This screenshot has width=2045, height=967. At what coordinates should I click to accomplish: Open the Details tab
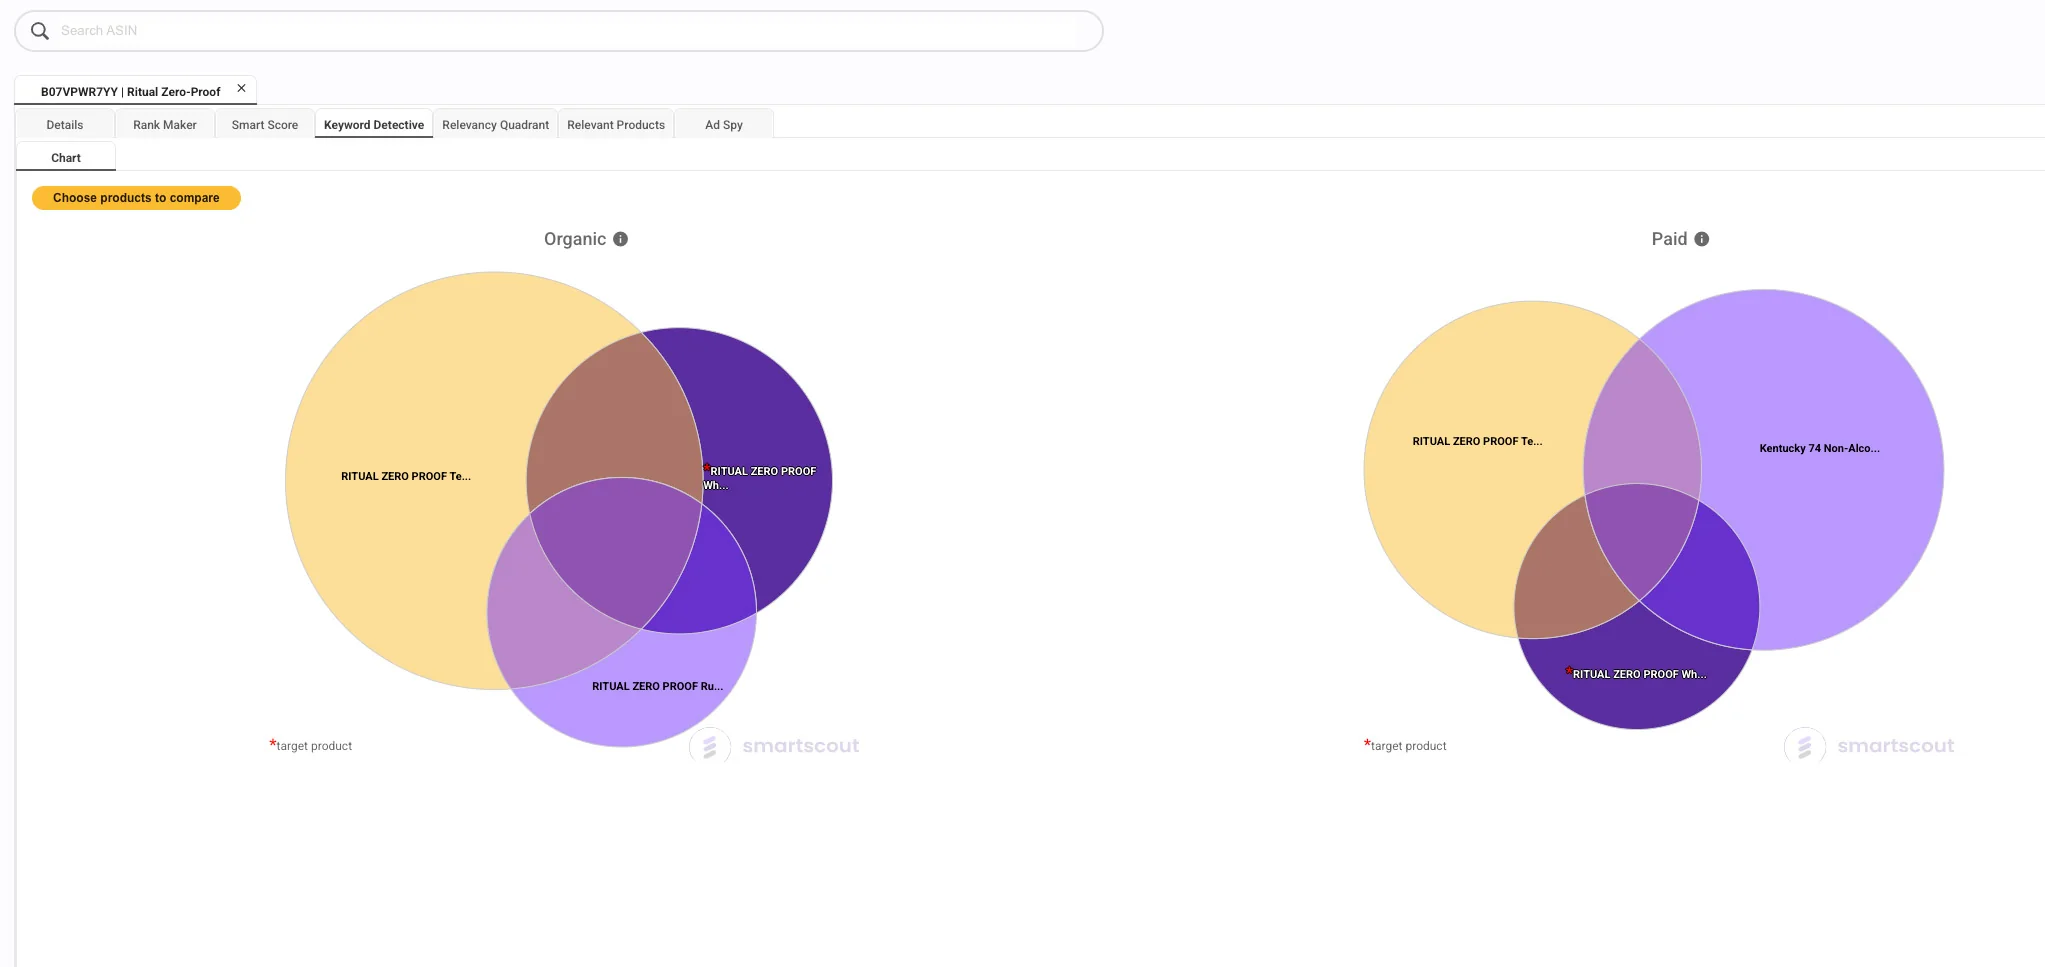coord(65,125)
